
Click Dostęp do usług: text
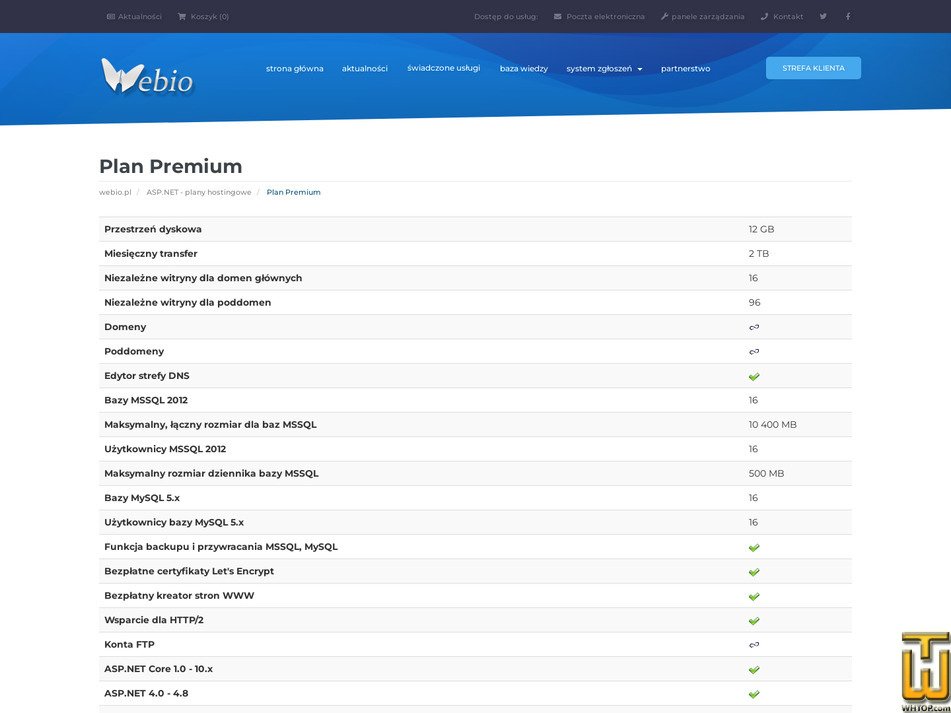(506, 16)
